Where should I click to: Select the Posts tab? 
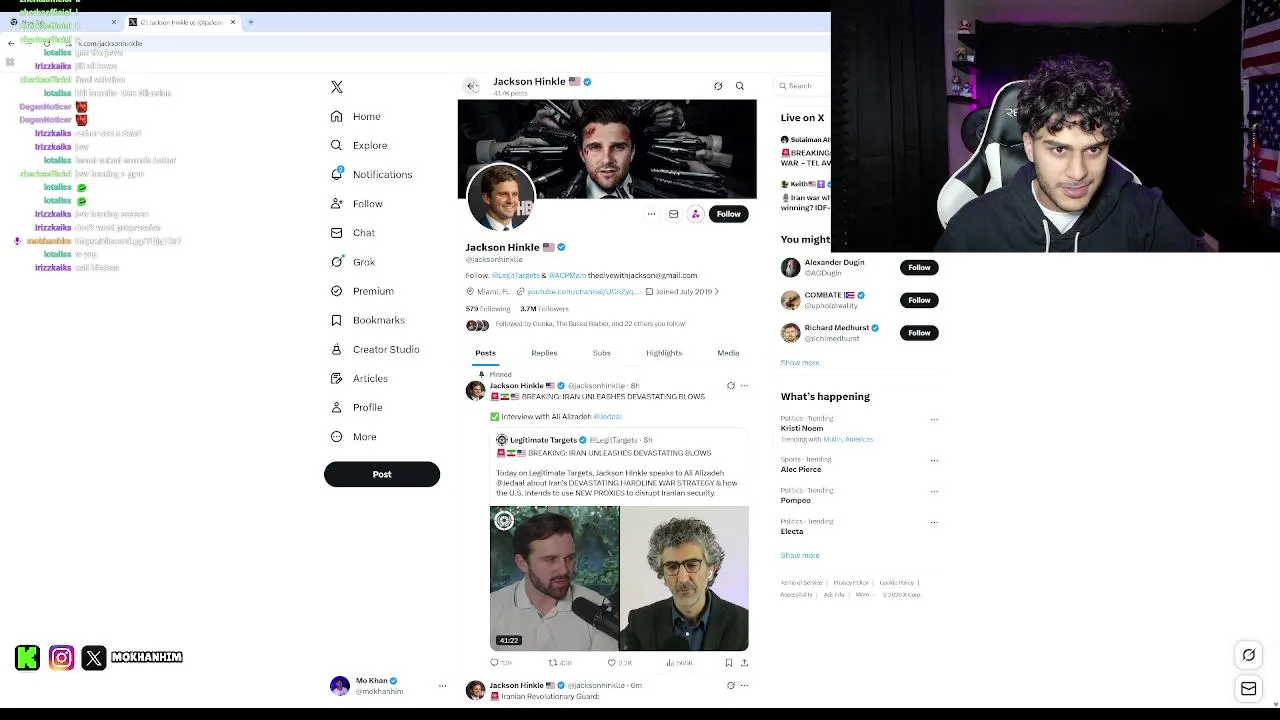coord(485,353)
